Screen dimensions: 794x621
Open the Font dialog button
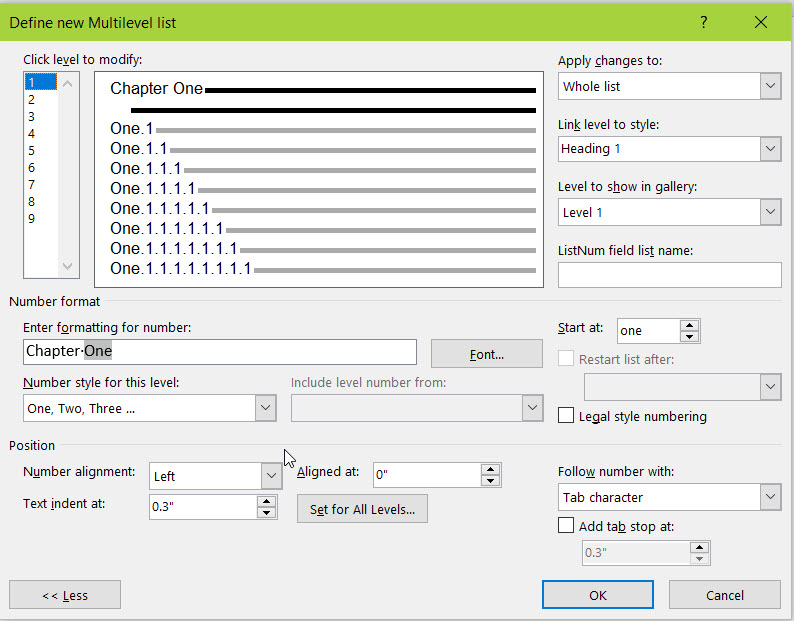tap(487, 354)
